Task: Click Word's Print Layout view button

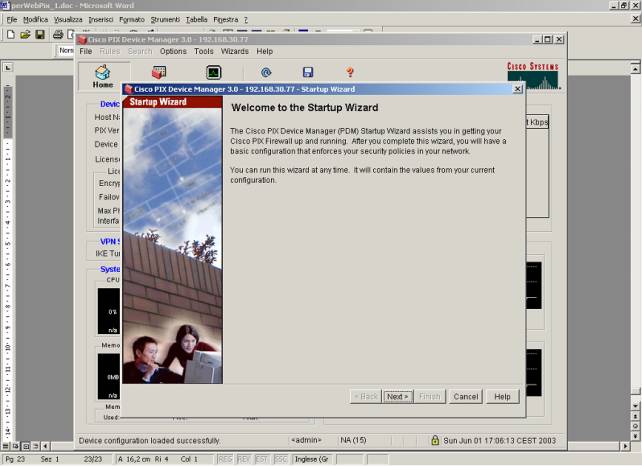Action: (26, 446)
